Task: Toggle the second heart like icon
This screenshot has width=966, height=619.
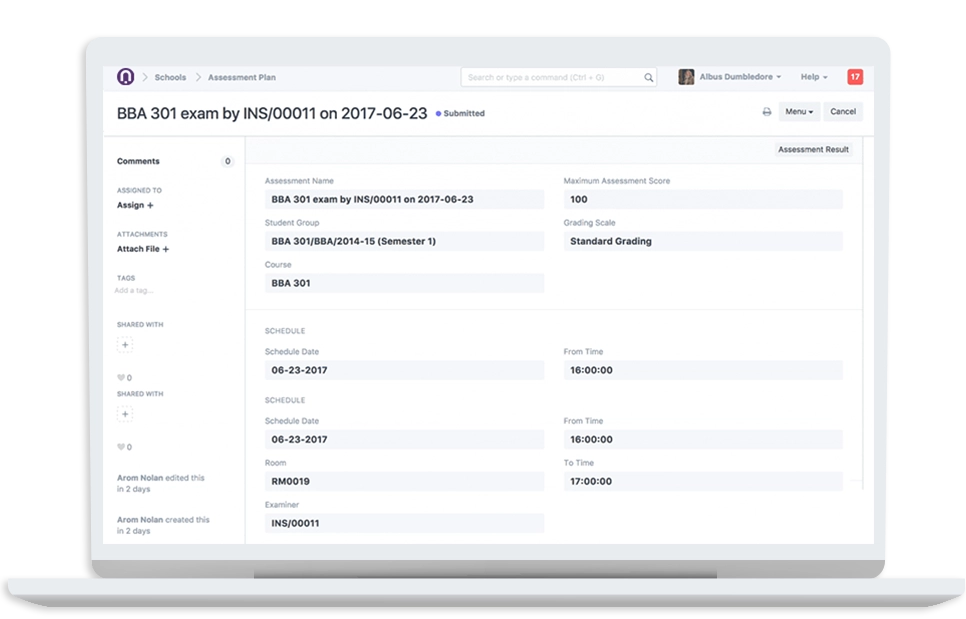Action: tap(121, 447)
